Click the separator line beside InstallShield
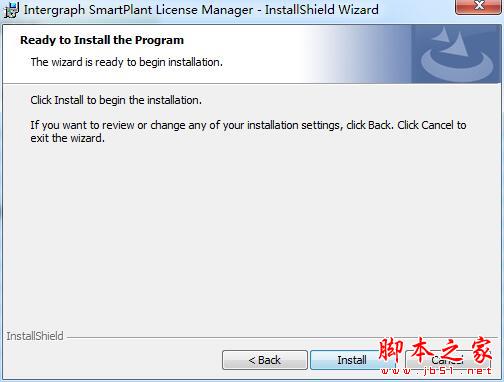The image size is (504, 382). click(x=283, y=337)
